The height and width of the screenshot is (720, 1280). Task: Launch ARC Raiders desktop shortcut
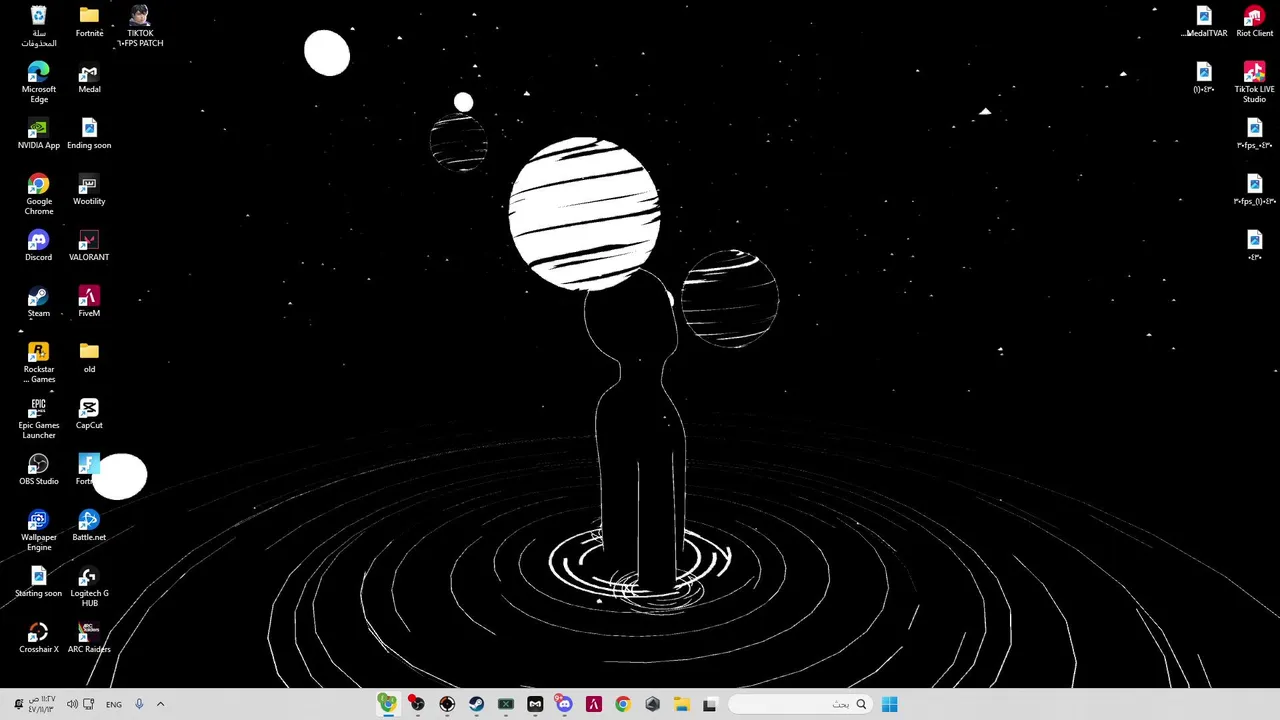click(89, 637)
